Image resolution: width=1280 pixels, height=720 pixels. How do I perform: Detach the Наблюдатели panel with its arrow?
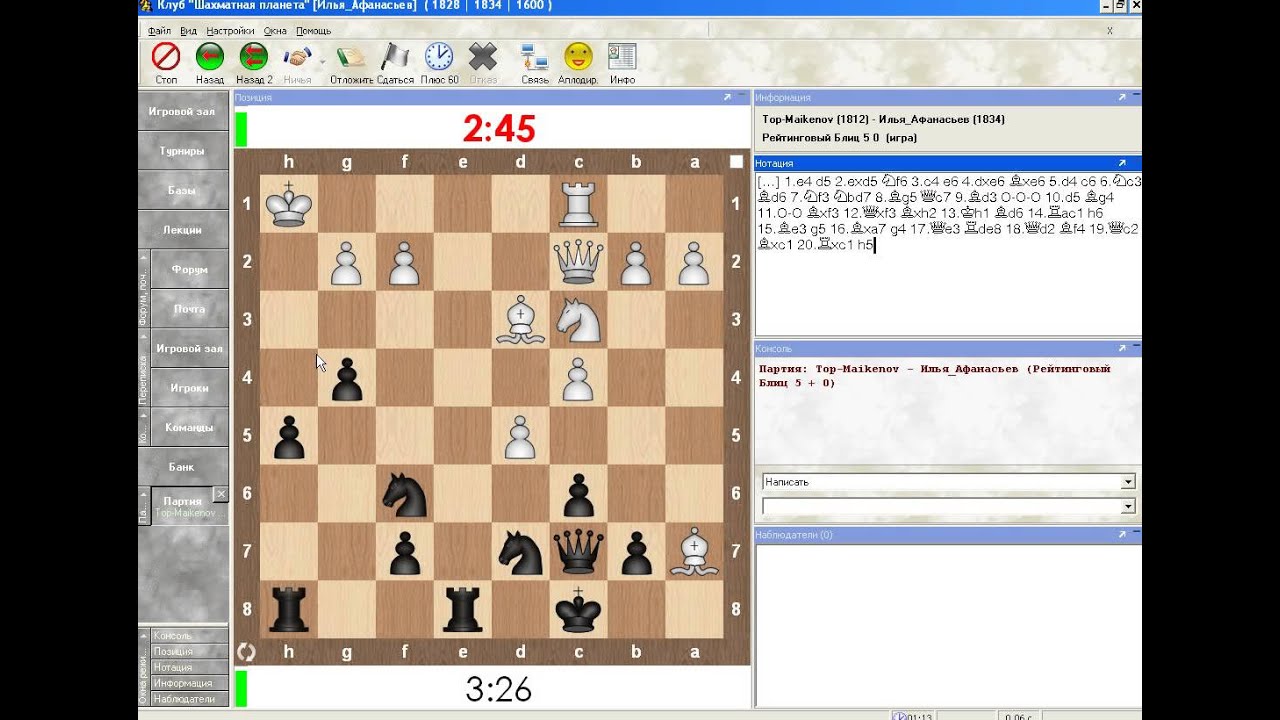click(x=1122, y=535)
